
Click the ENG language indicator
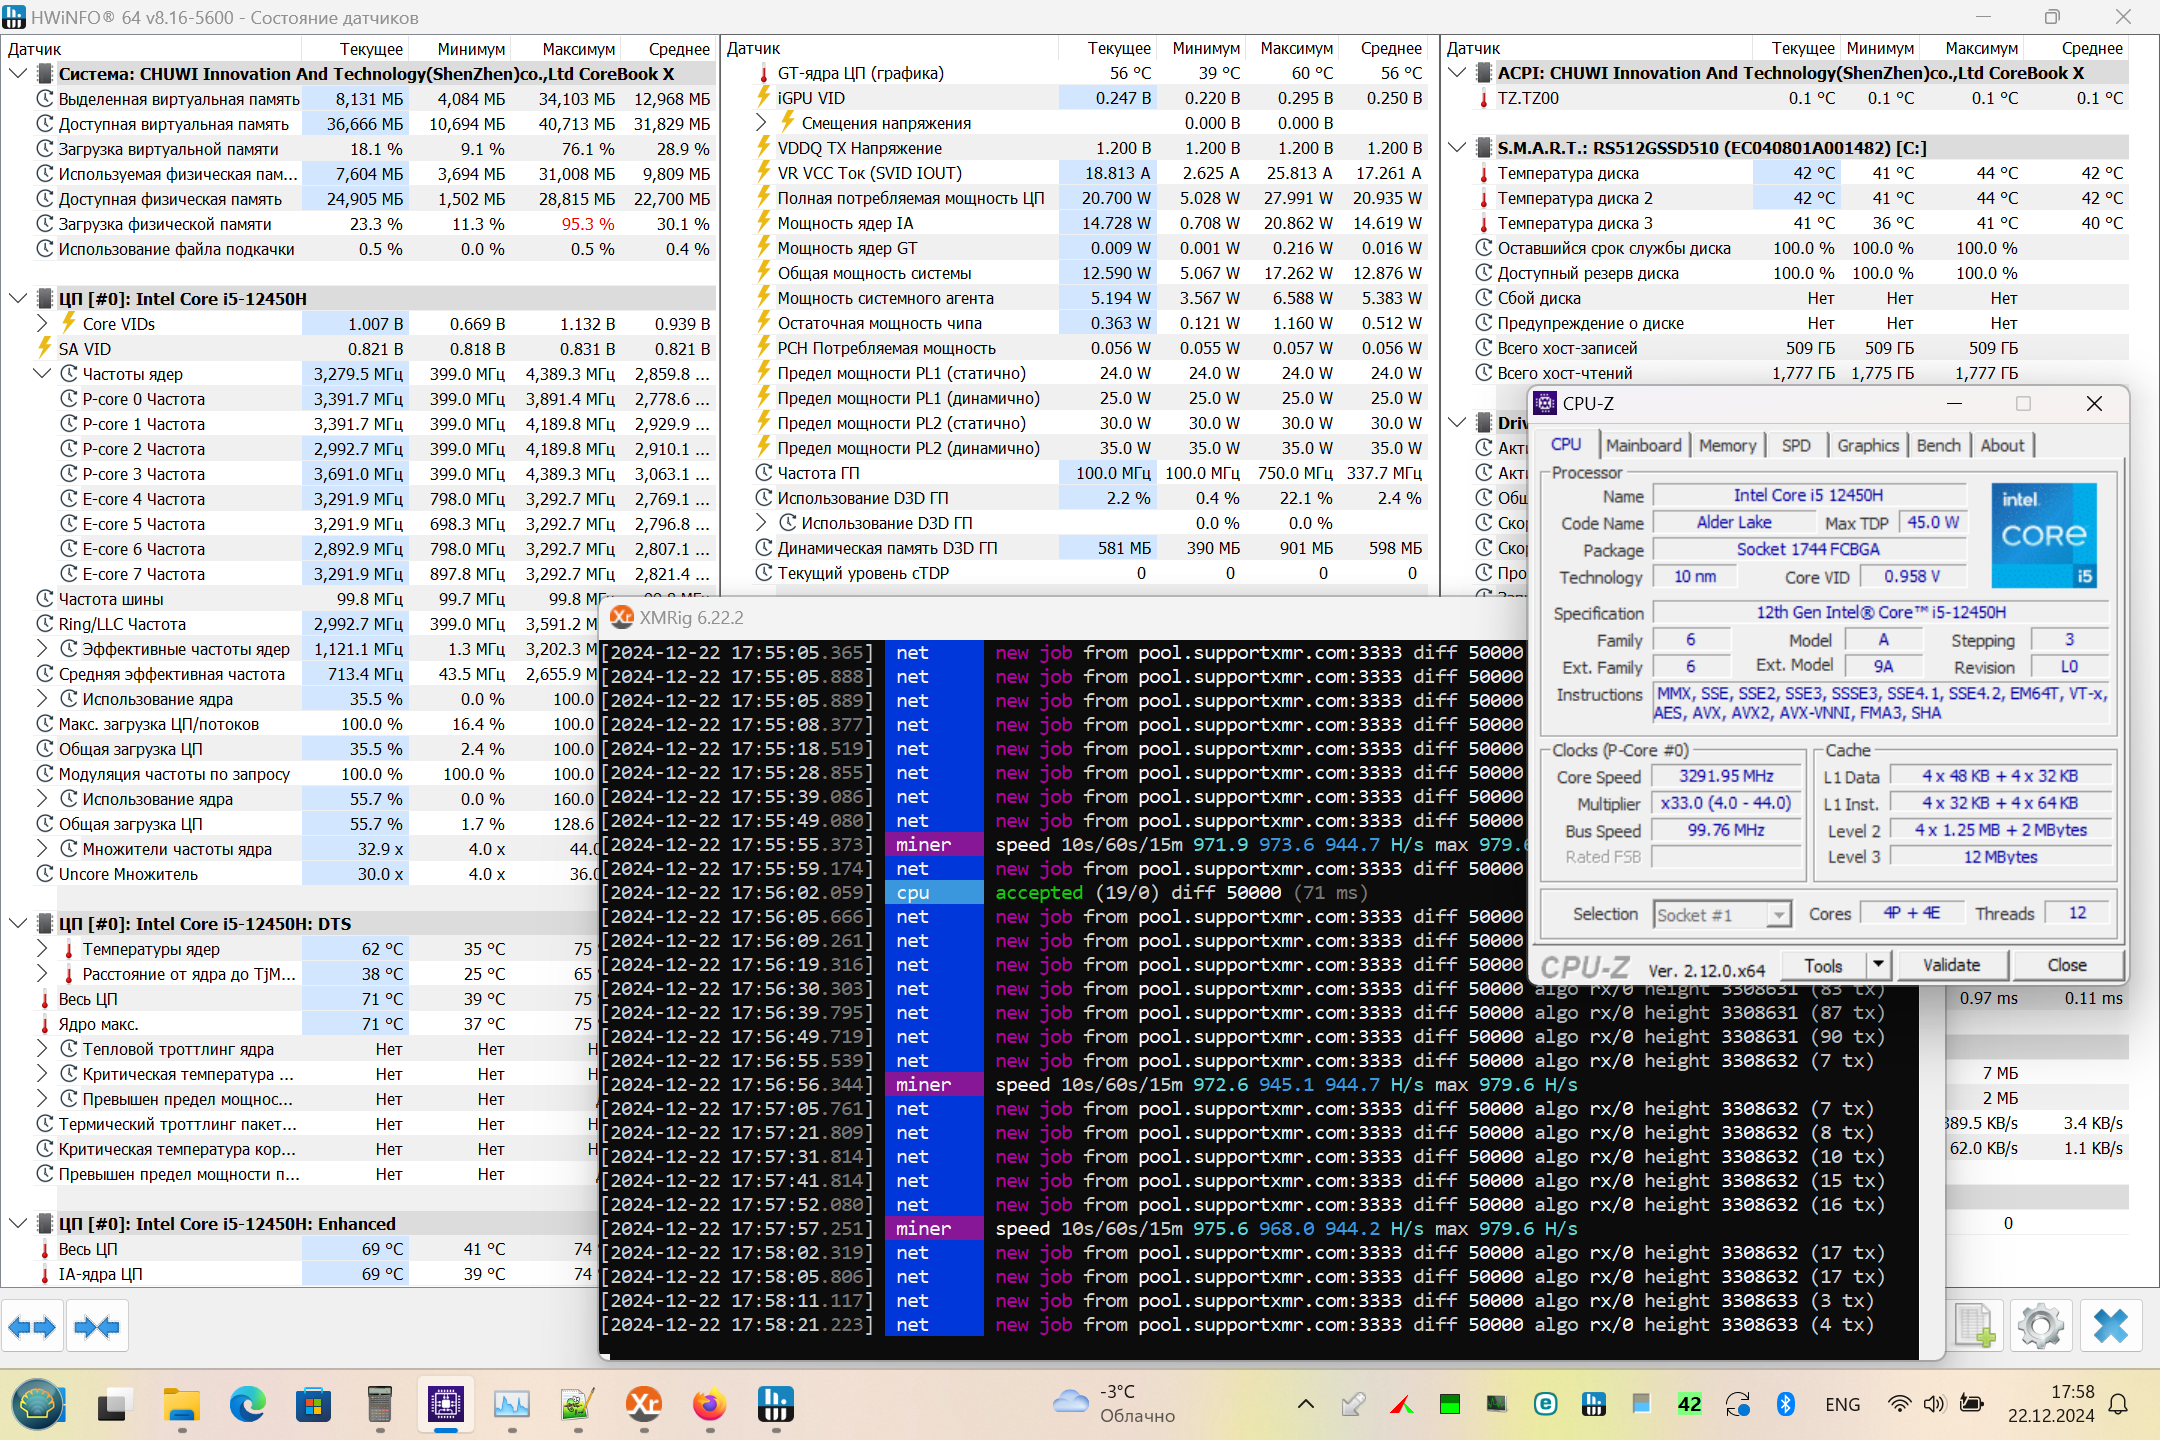point(1842,1405)
